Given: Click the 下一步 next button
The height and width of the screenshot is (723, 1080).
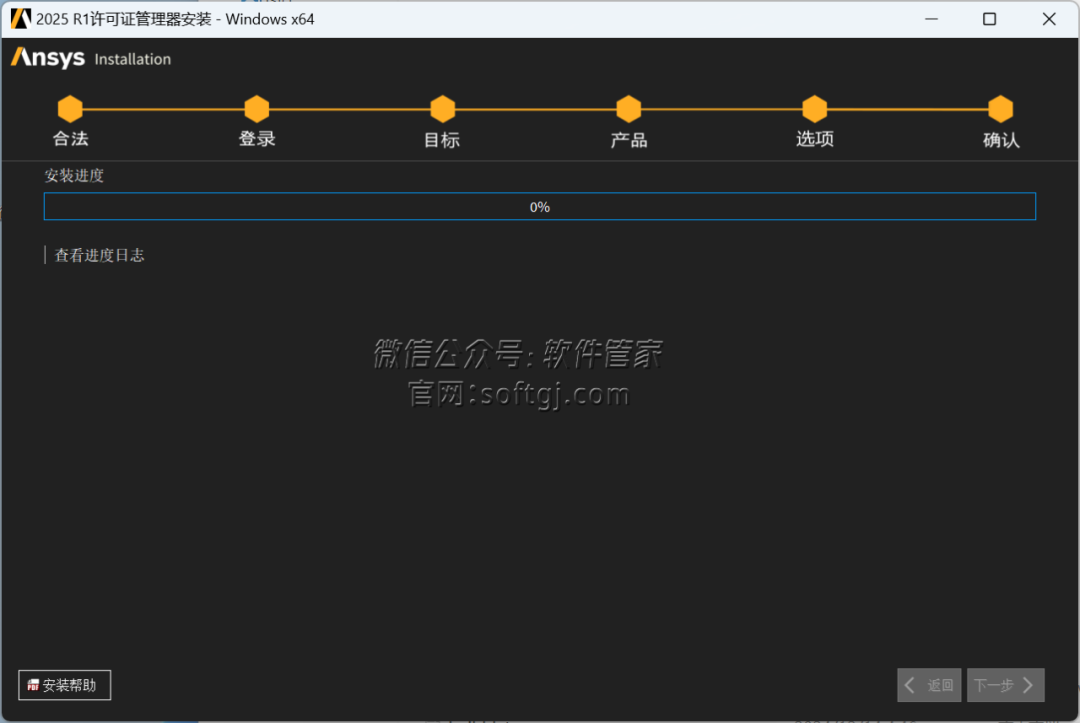Looking at the screenshot, I should [1006, 685].
